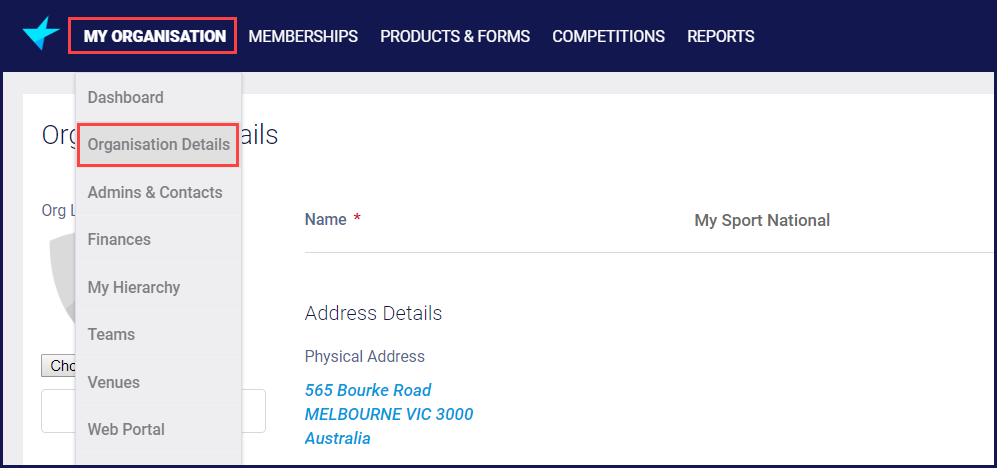Click the Australia address link
The image size is (997, 468).
click(337, 438)
